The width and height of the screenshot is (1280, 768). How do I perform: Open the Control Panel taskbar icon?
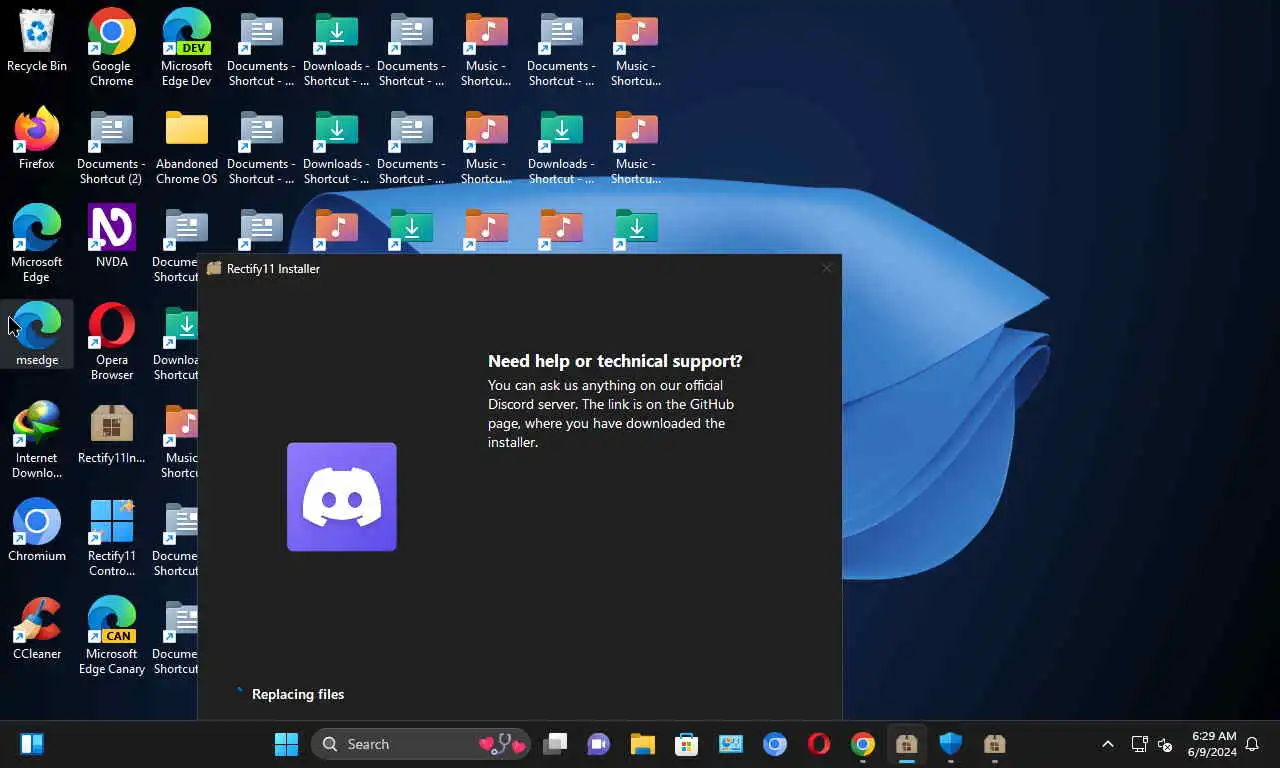731,744
